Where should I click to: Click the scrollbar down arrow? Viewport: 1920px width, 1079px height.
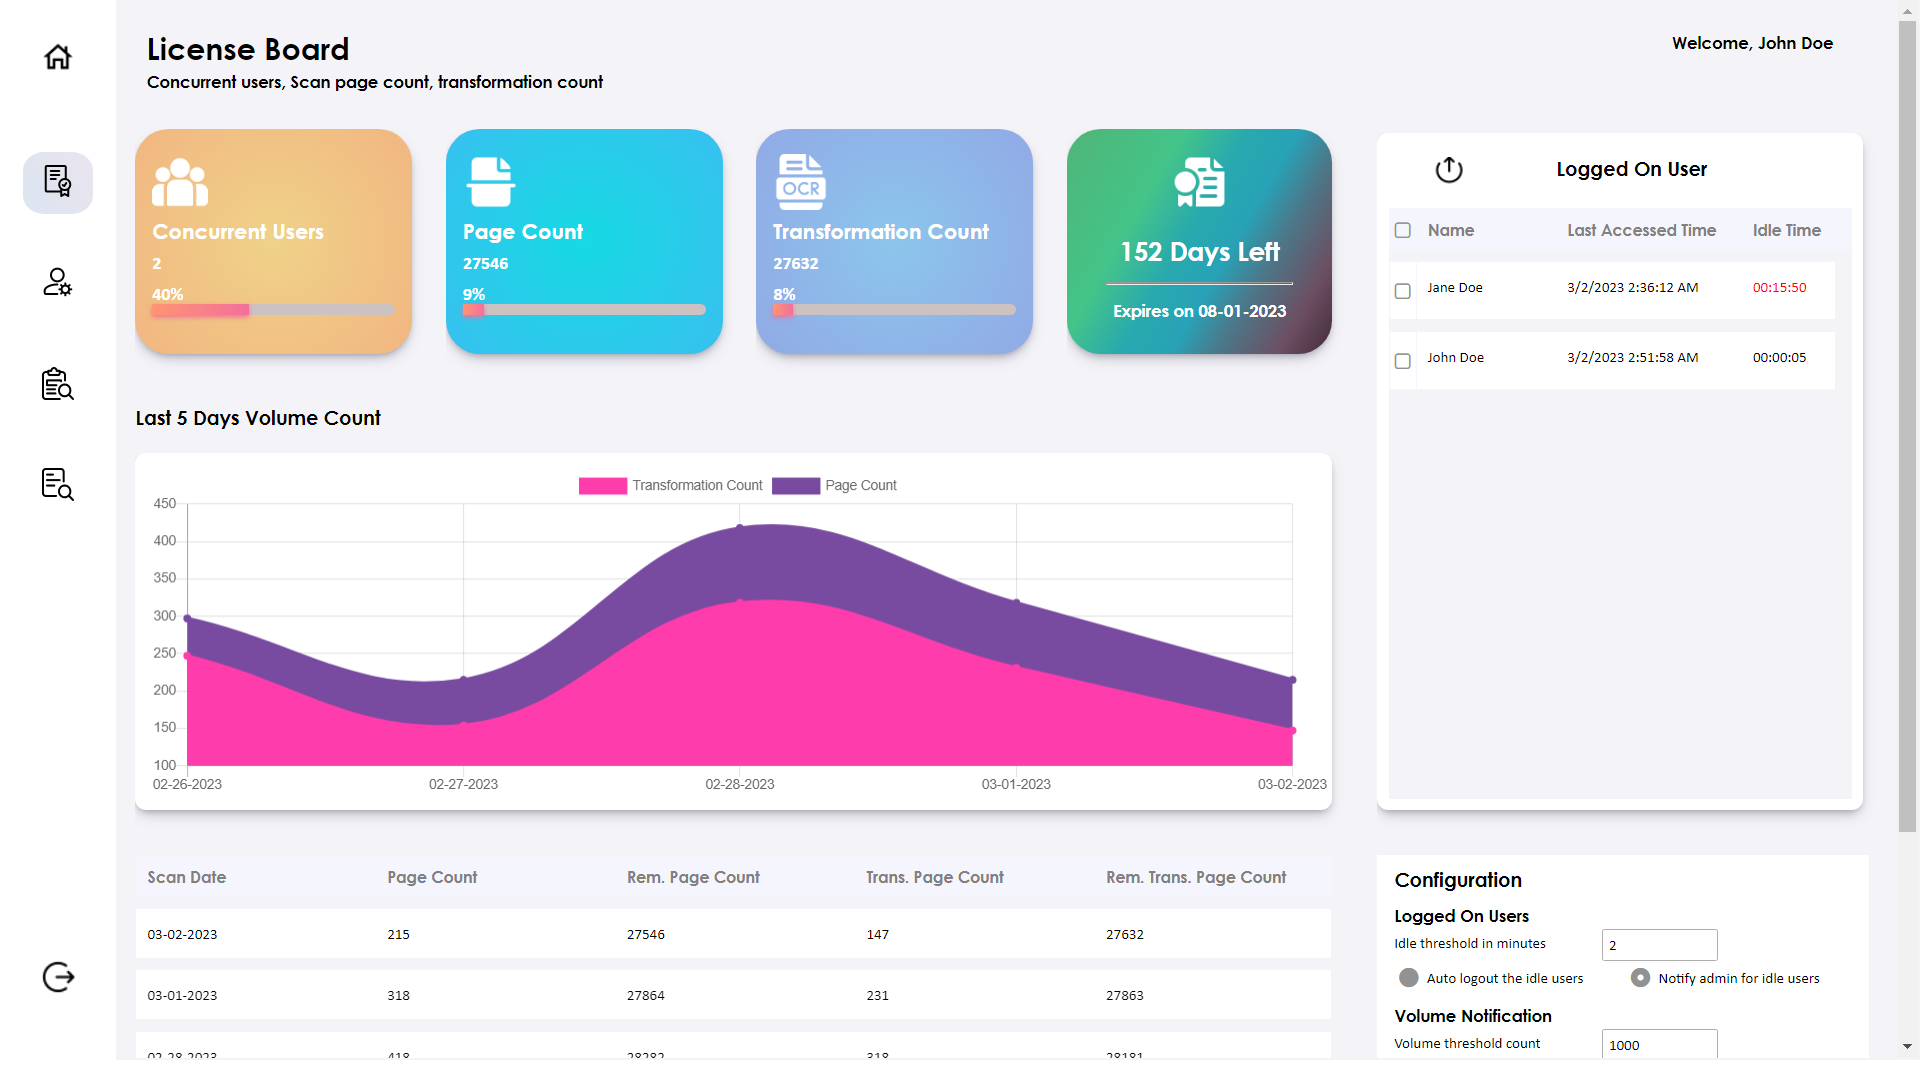[1907, 1047]
